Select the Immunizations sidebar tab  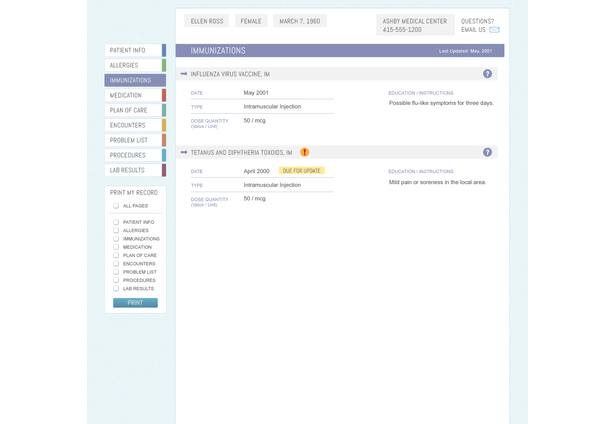(135, 80)
